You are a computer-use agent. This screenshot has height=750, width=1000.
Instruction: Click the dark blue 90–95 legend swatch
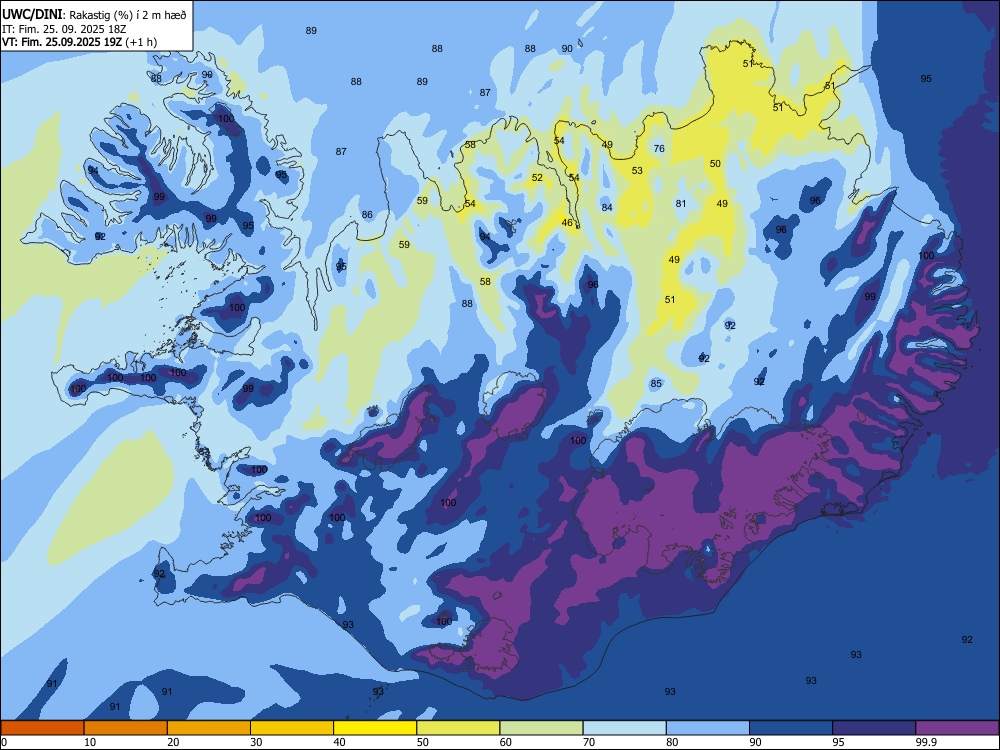pos(791,728)
